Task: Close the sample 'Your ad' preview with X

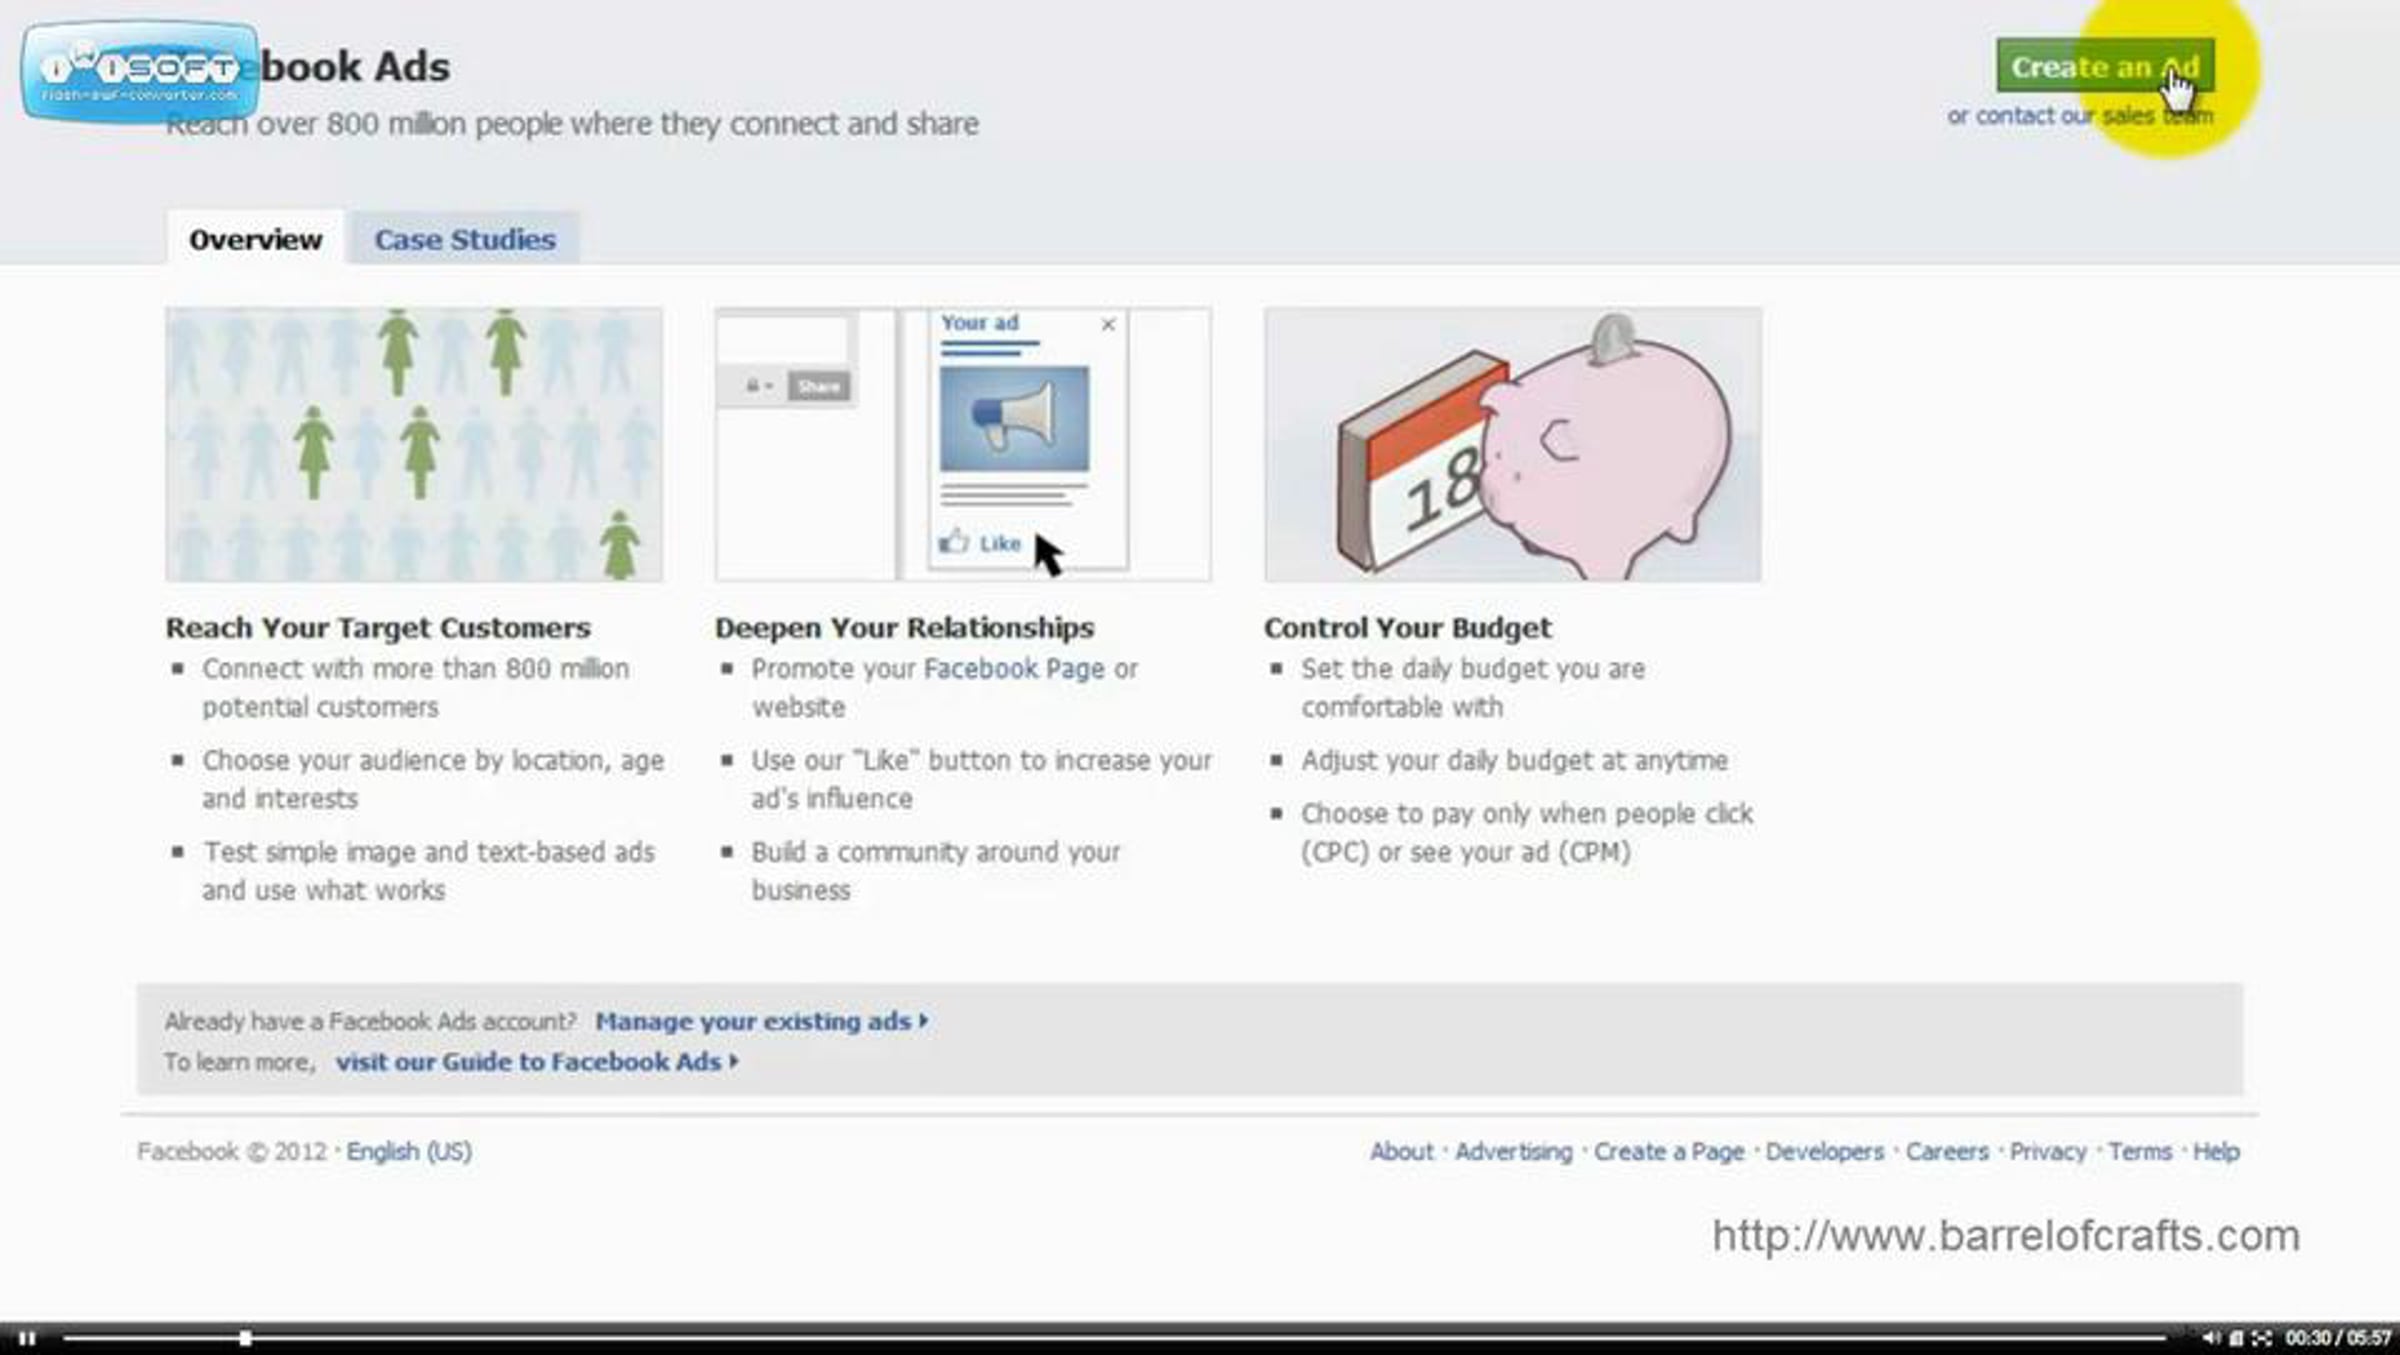Action: coord(1108,324)
